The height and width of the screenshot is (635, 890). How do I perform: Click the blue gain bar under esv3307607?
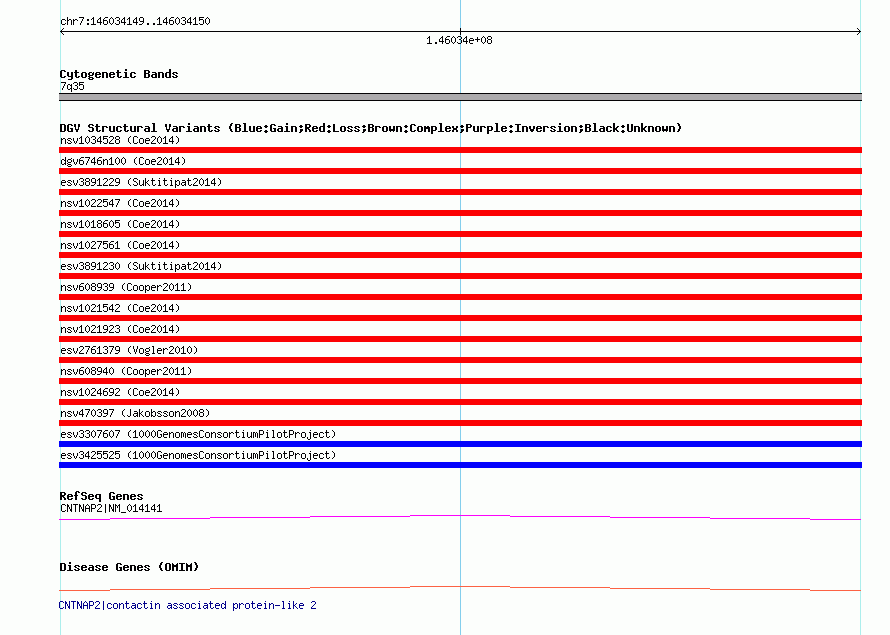460,444
